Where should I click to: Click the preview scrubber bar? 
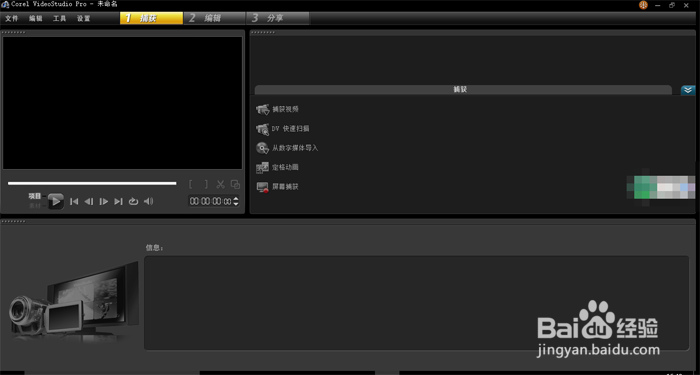click(92, 183)
